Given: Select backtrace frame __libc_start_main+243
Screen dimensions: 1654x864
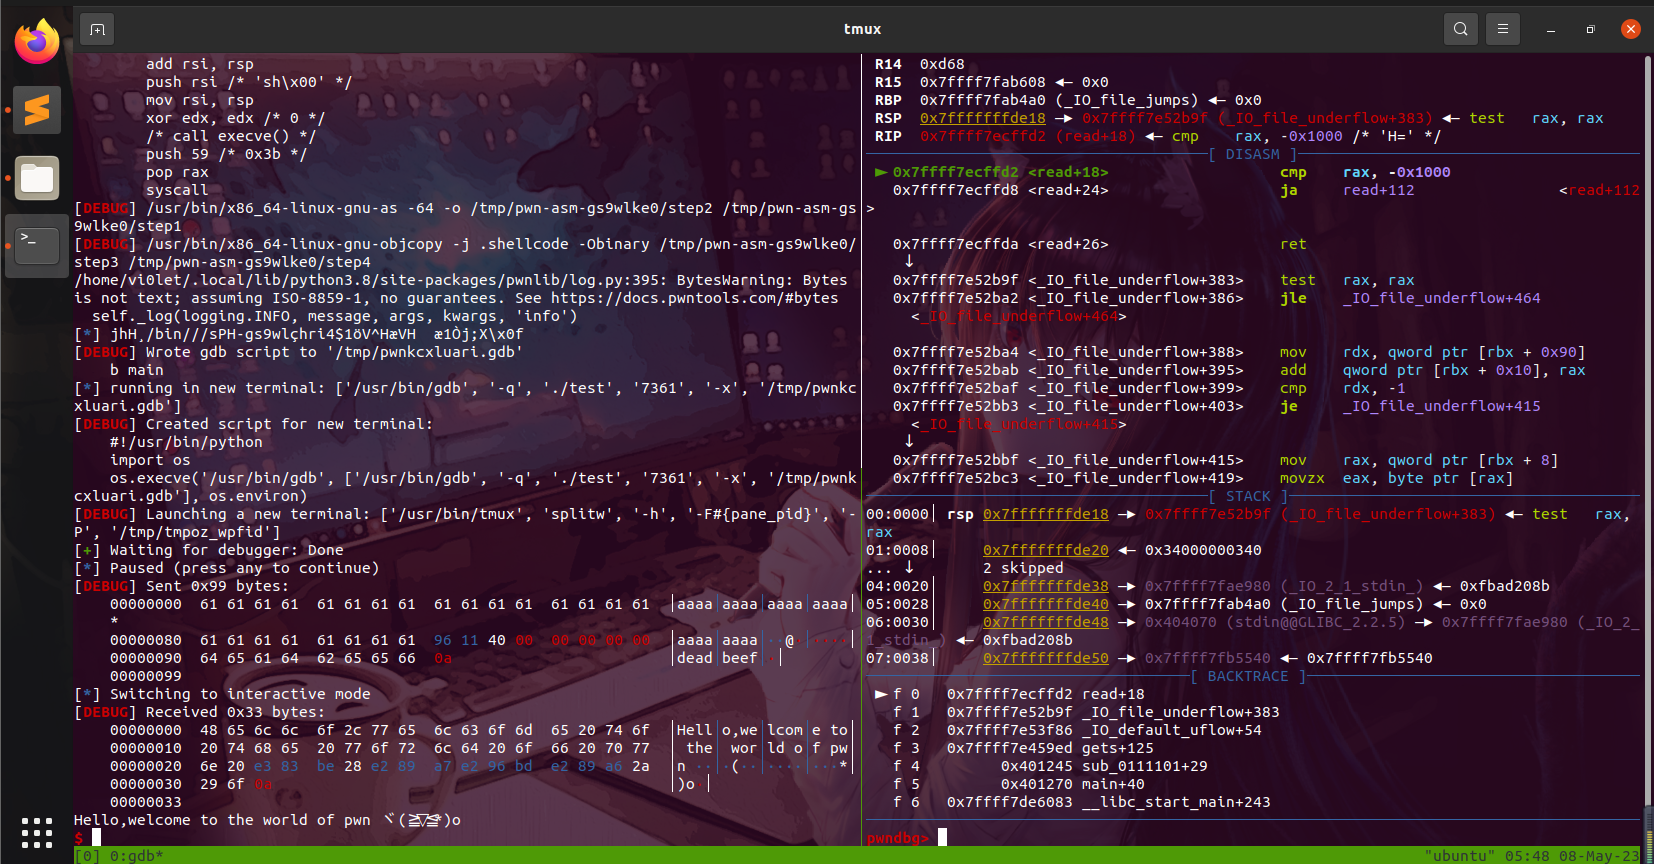Looking at the screenshot, I should point(1081,802).
